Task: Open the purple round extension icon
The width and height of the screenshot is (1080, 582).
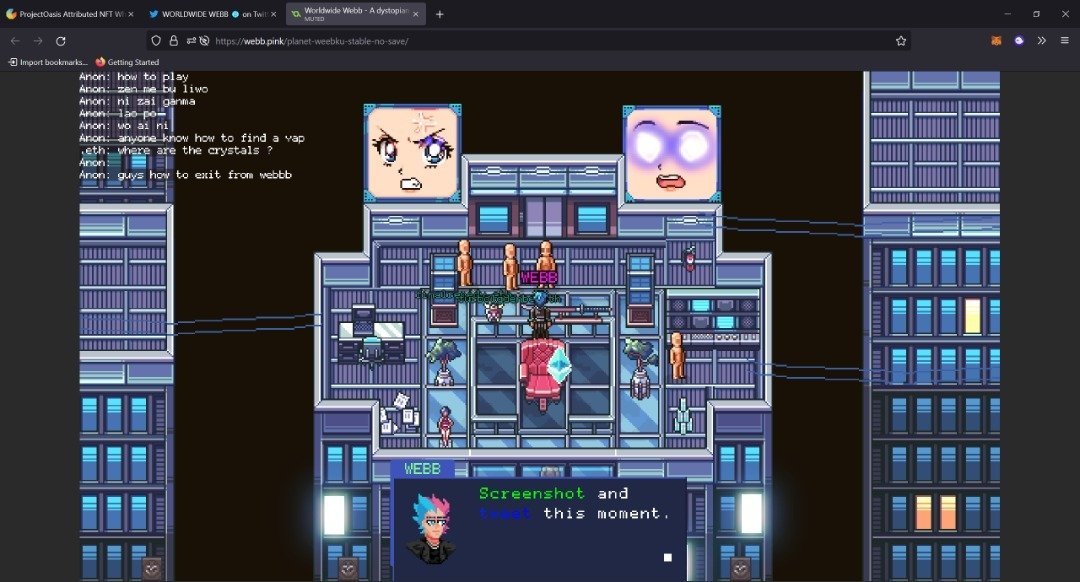Action: [x=1019, y=41]
